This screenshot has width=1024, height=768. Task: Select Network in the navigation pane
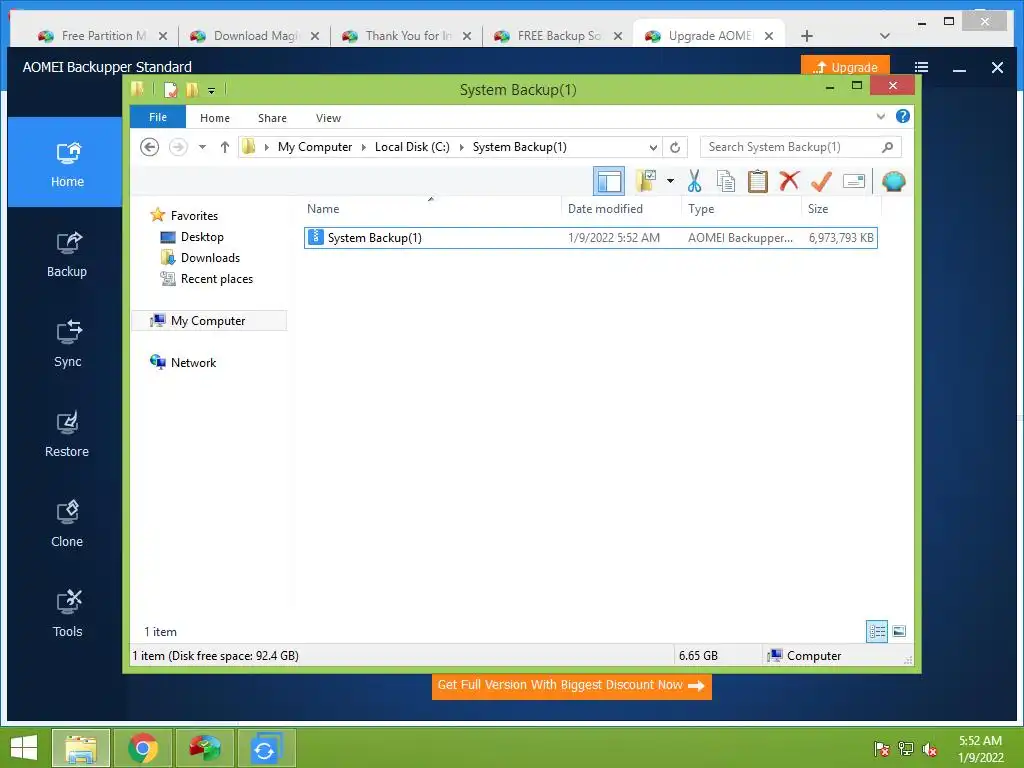tap(184, 362)
